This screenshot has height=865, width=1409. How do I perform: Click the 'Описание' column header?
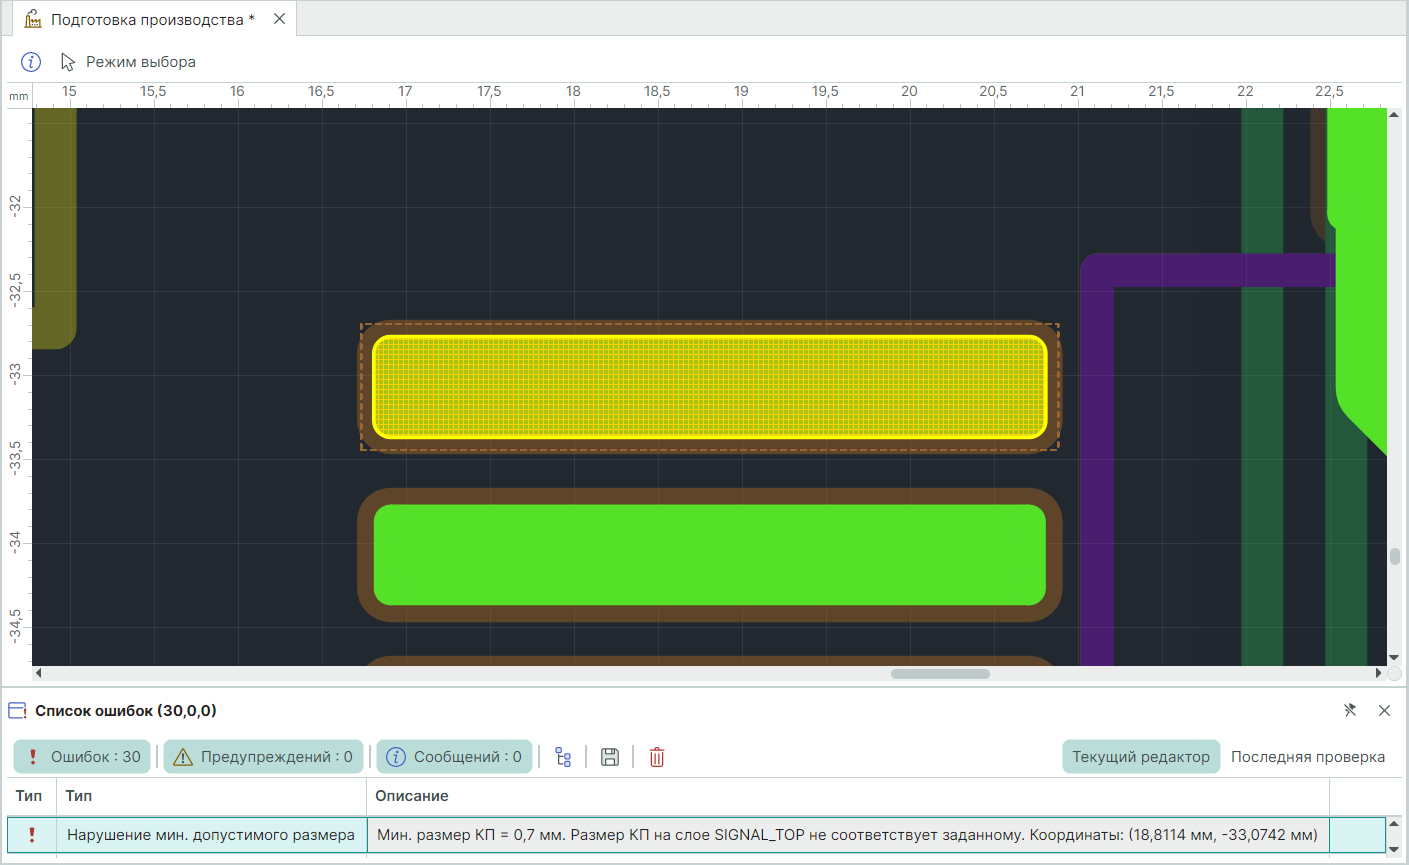click(412, 796)
